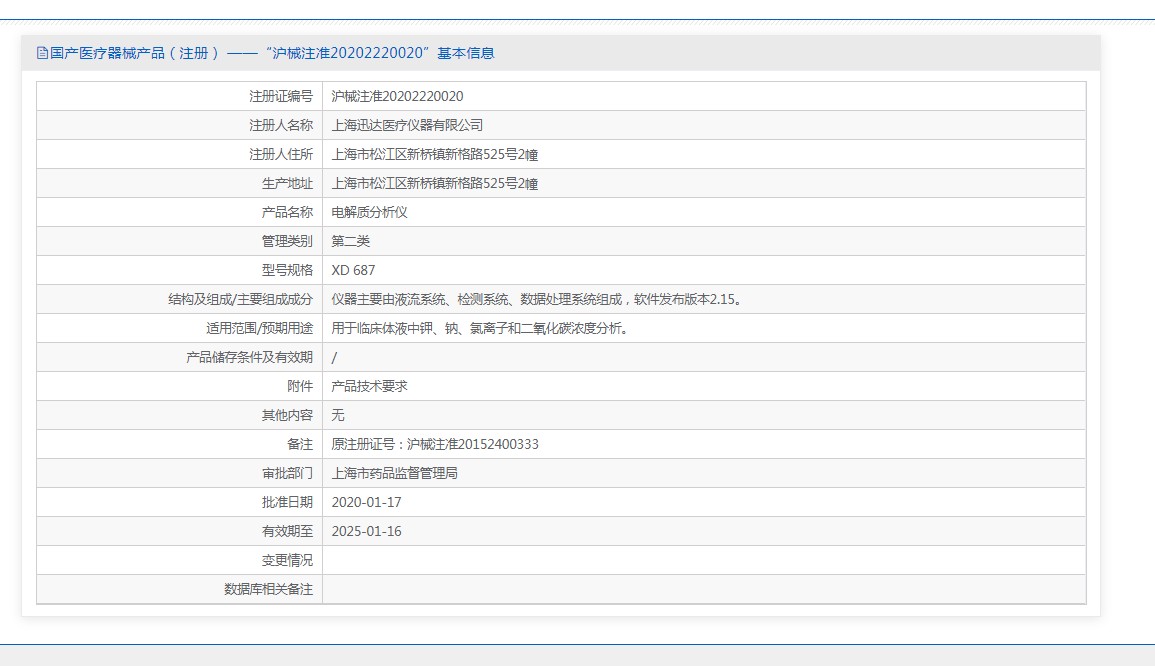Click the 生产地址 label
Image resolution: width=1155 pixels, height=666 pixels.
click(x=287, y=183)
